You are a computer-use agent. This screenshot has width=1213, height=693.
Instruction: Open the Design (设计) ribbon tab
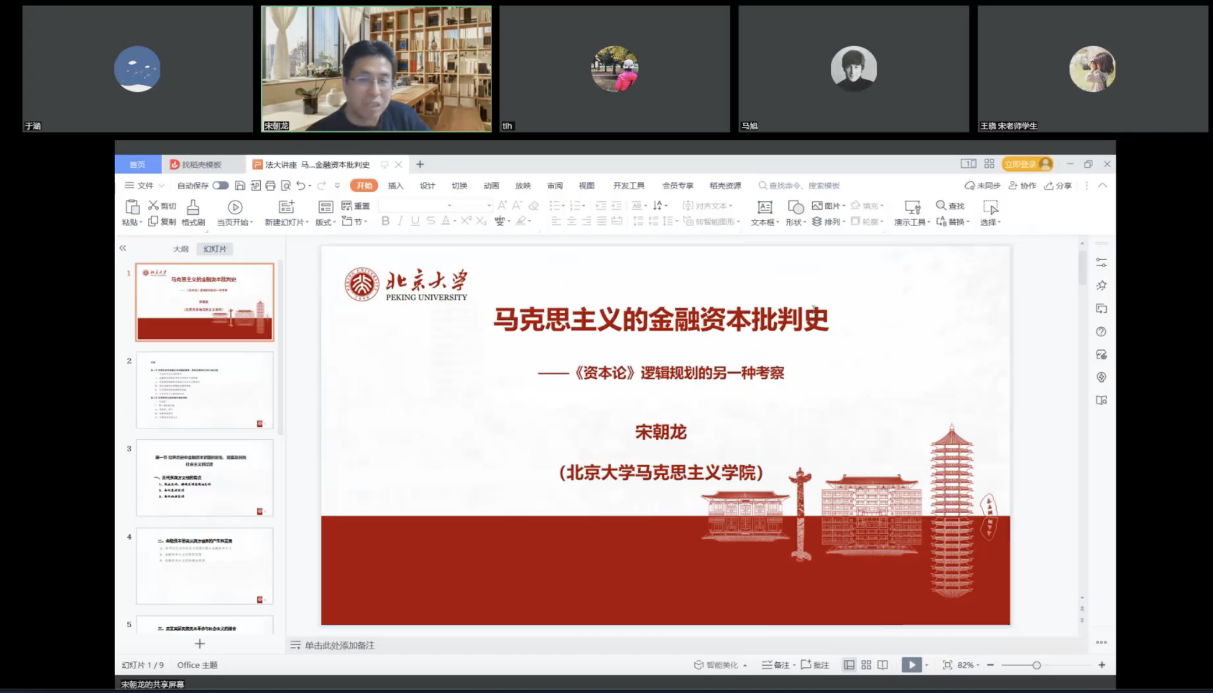[427, 186]
